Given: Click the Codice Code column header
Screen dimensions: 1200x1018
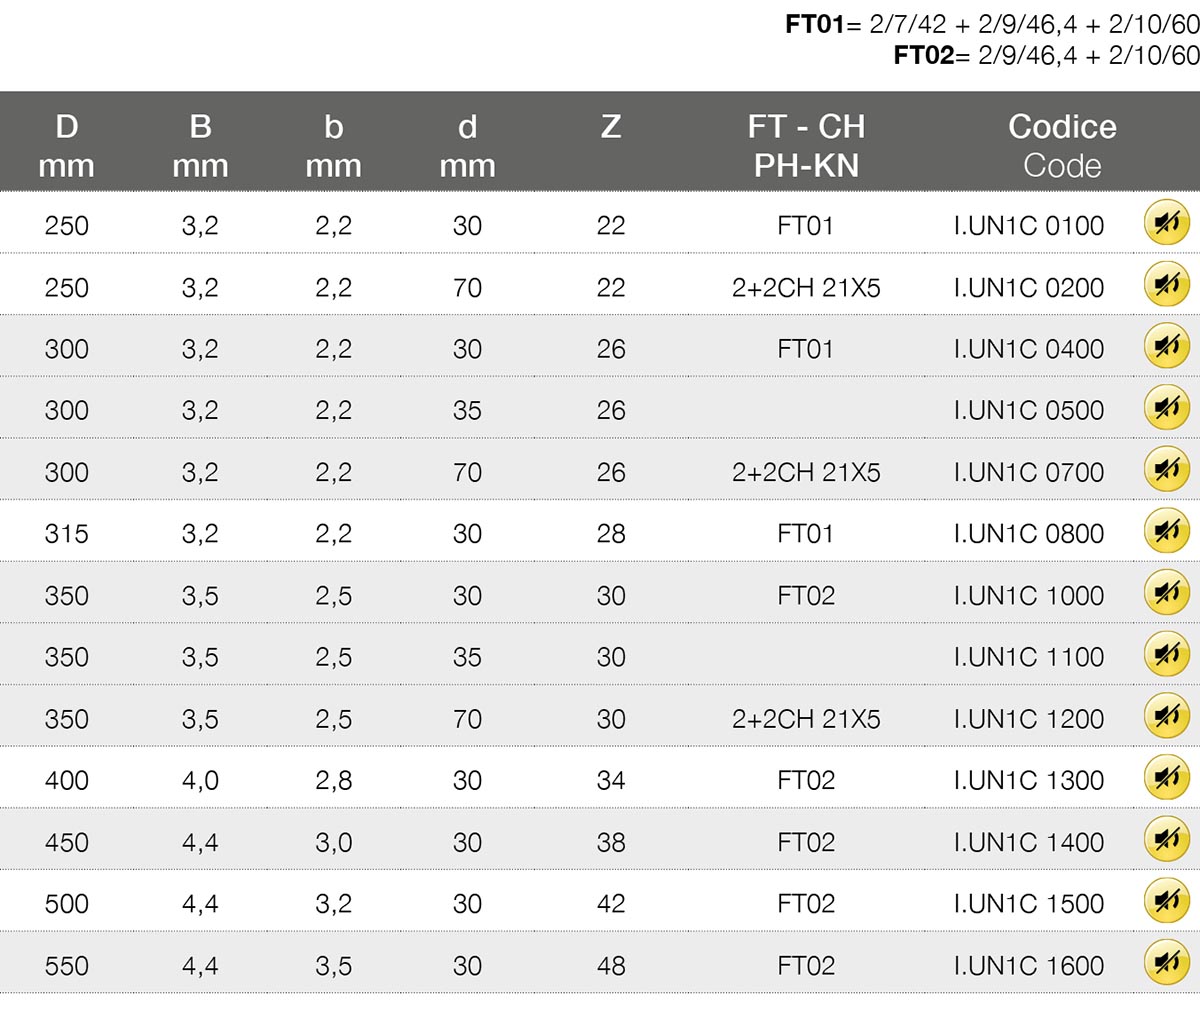Looking at the screenshot, I should click(x=1061, y=145).
